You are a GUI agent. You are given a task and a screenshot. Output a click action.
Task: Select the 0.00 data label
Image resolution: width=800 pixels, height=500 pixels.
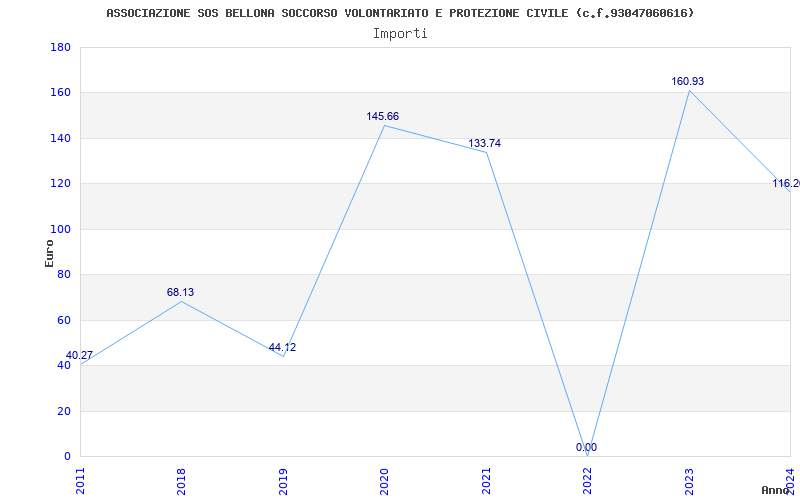(x=586, y=447)
